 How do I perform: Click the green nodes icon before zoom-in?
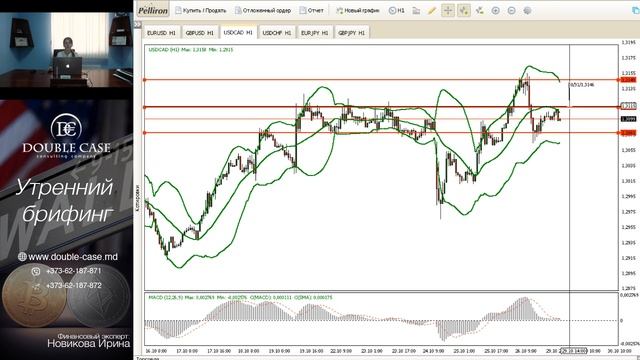pyautogui.click(x=480, y=11)
